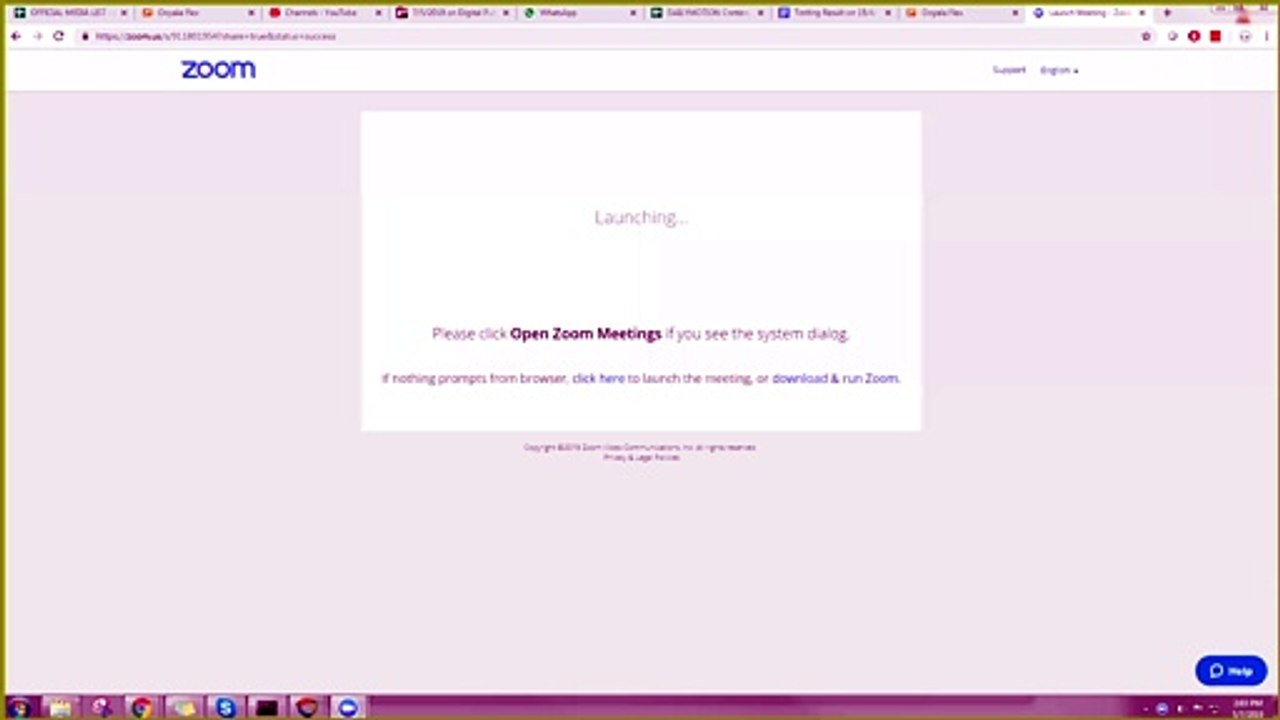1280x720 pixels.
Task: Switch to the OFFICIAL MEDIA LIST tab
Action: coord(70,13)
